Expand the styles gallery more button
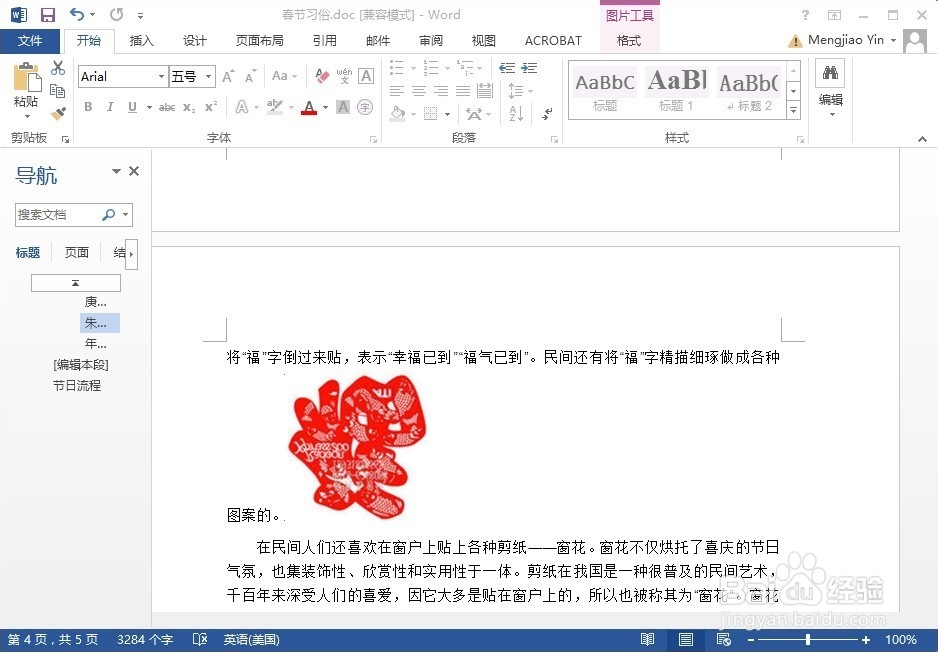Image resolution: width=938 pixels, height=652 pixels. (793, 110)
